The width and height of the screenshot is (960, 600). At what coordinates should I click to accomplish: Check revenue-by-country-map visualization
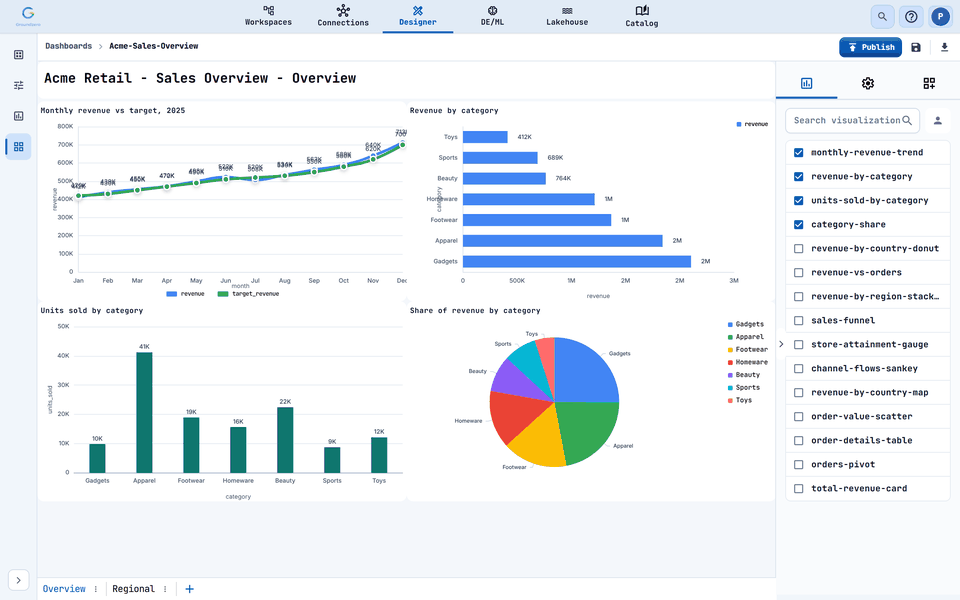[x=798, y=392]
